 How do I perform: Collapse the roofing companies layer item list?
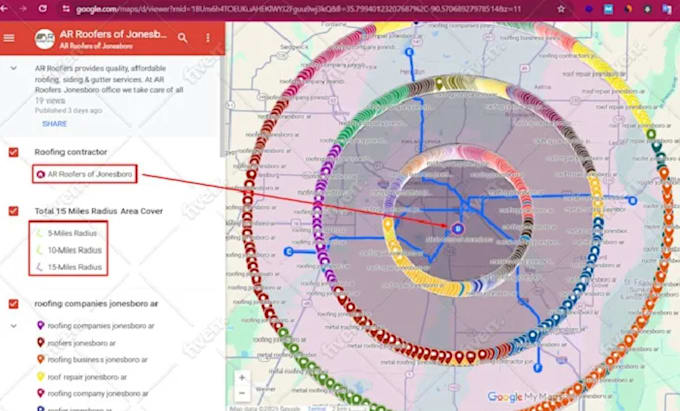point(13,326)
